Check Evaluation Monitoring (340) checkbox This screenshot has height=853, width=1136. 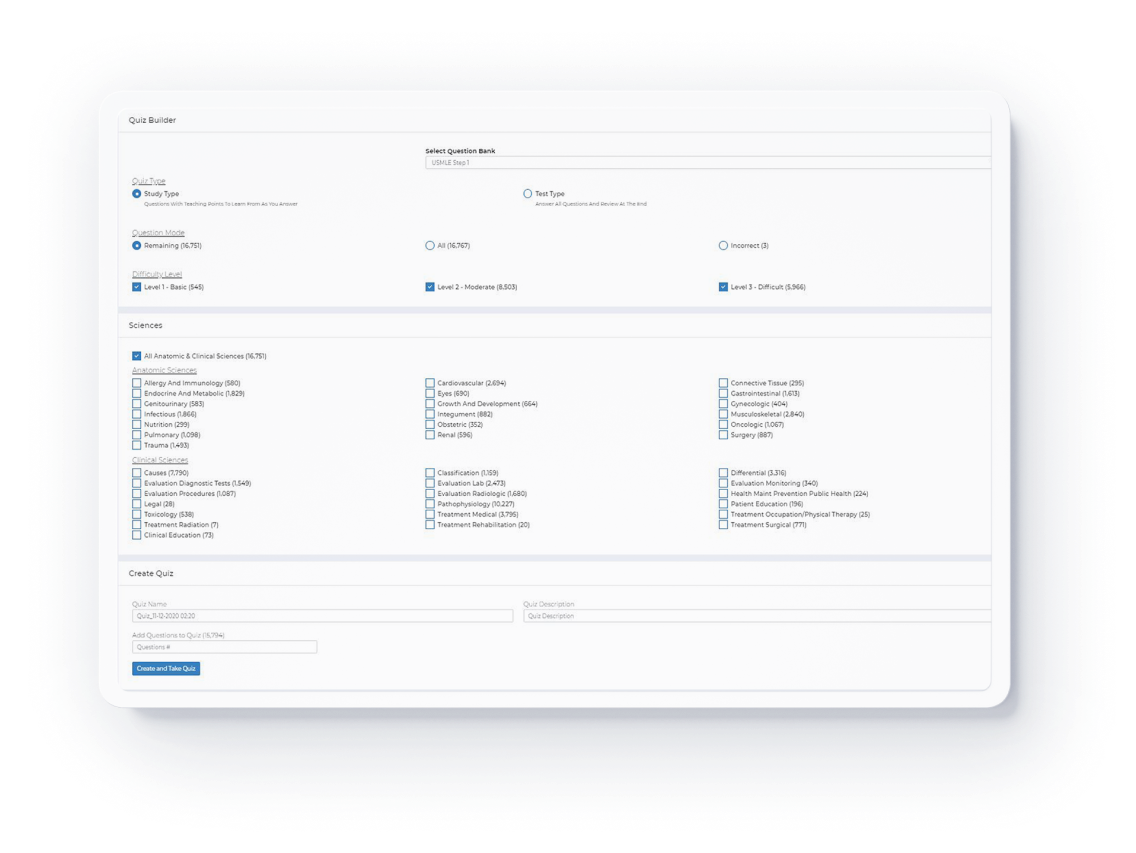click(723, 483)
